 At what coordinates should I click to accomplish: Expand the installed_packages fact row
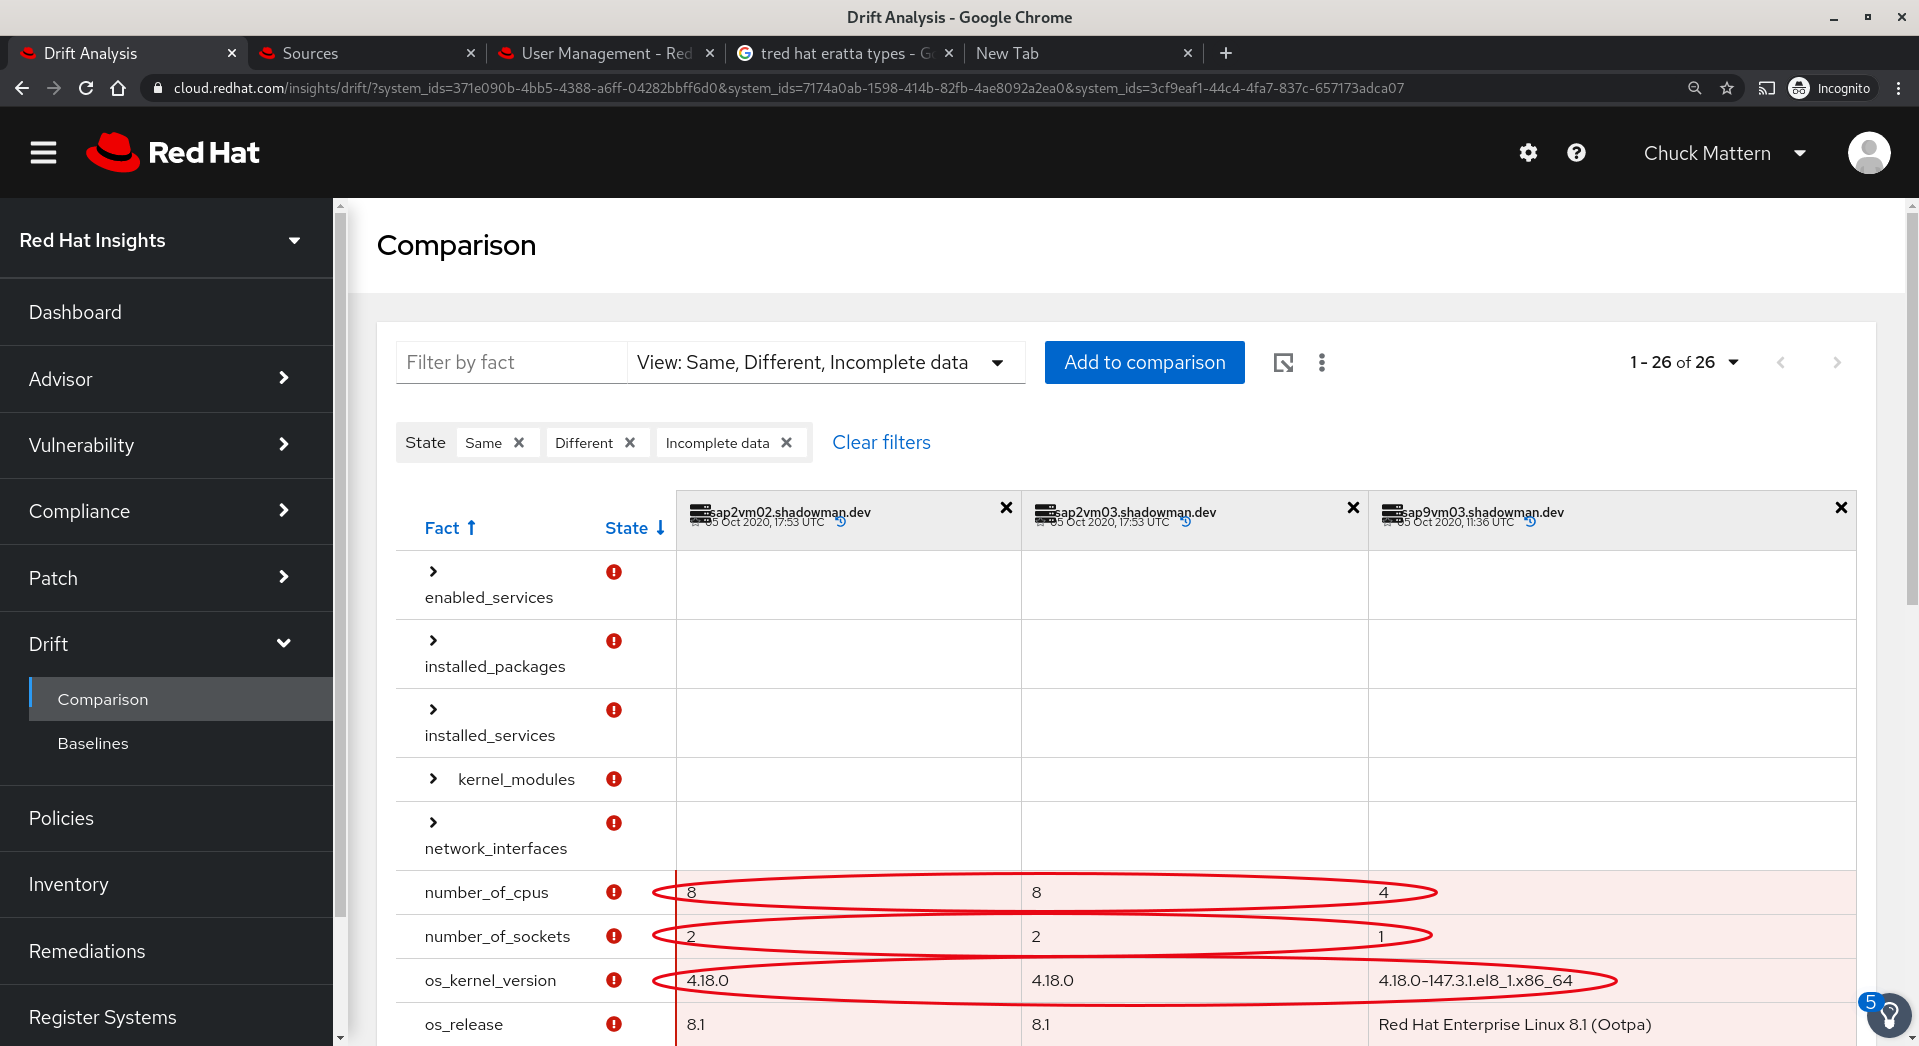click(x=433, y=641)
